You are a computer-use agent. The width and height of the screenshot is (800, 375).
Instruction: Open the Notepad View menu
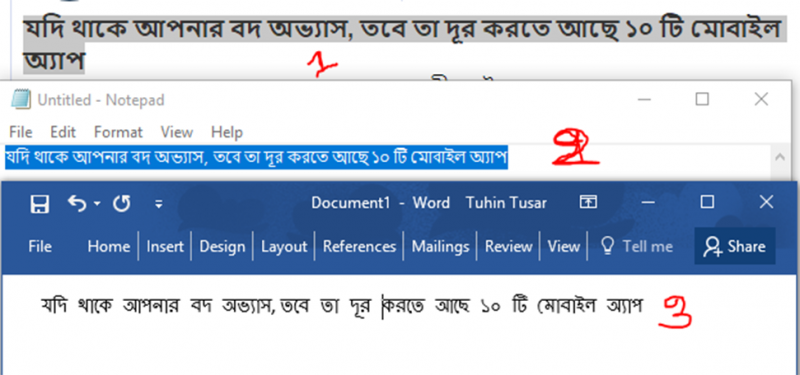177,132
